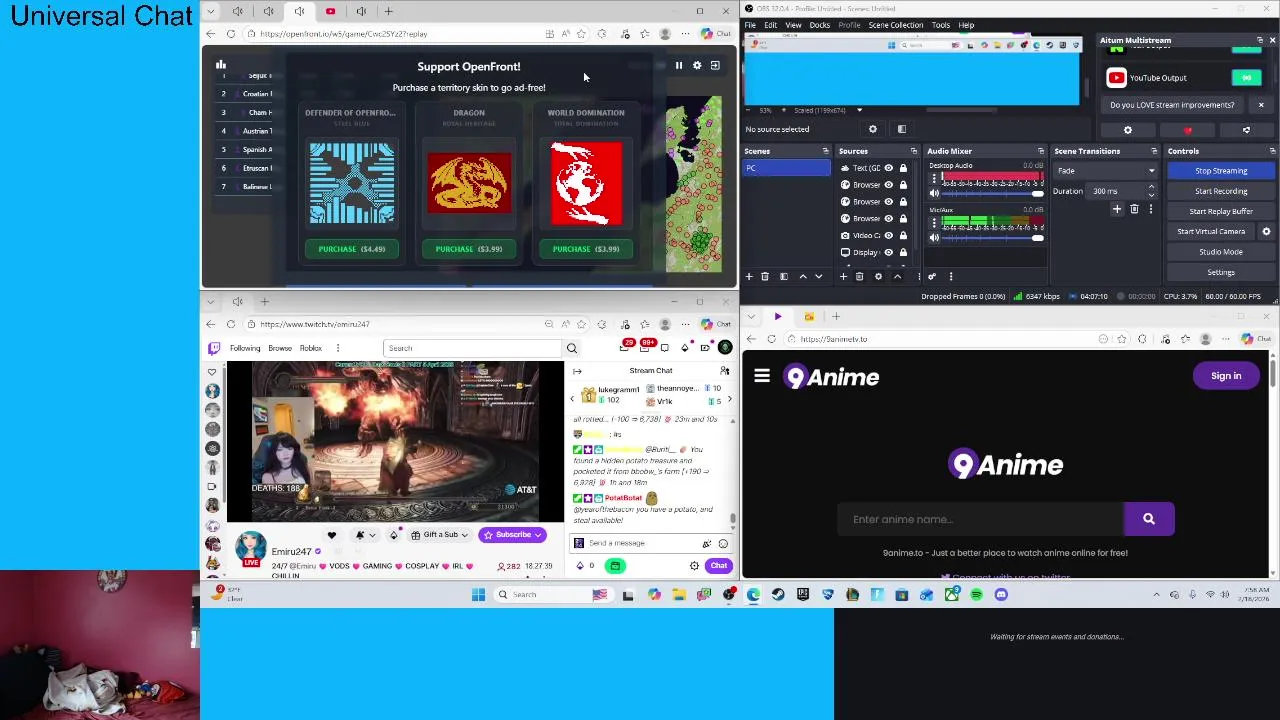Viewport: 1280px width, 720px height.
Task: Collapse Twitch stream chat panel
Action: pos(577,371)
